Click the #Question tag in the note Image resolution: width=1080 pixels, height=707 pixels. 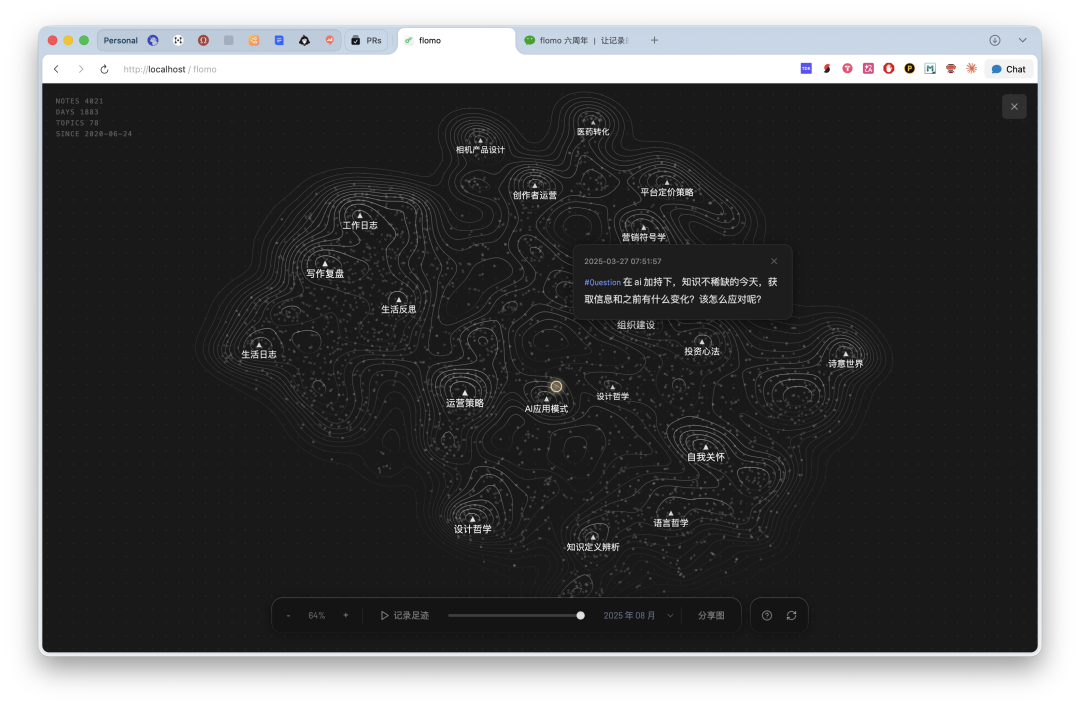pyautogui.click(x=603, y=282)
